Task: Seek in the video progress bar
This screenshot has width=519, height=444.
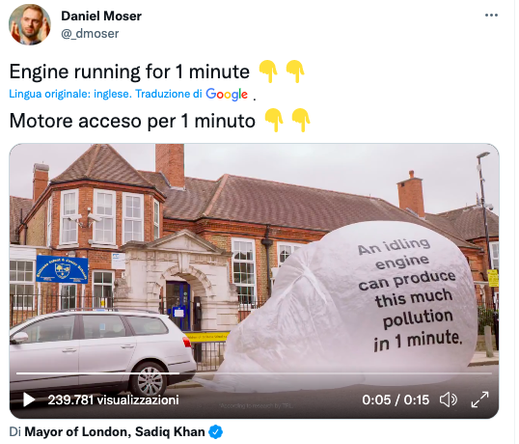Action: click(x=254, y=373)
